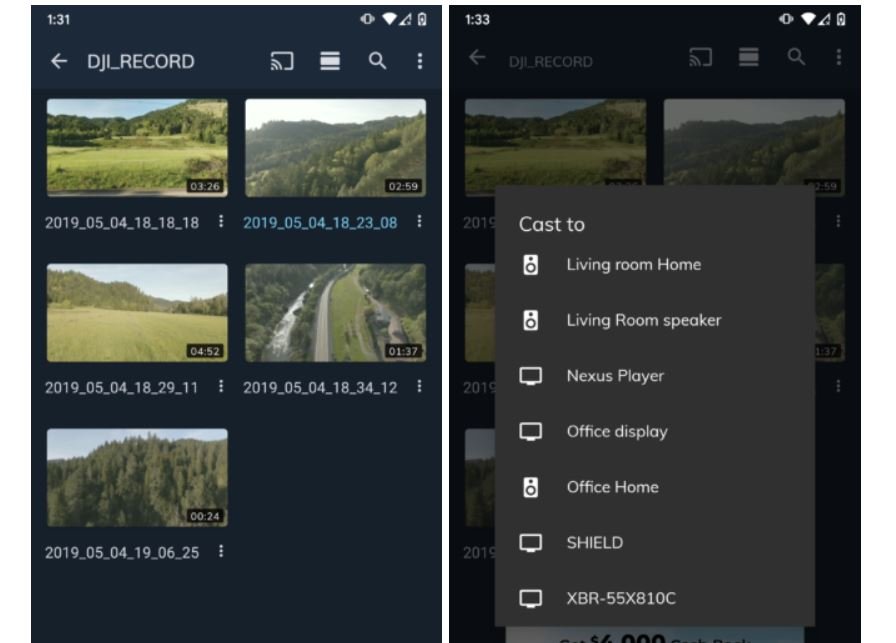
Task: Click the speaker icon beside Living room Home
Action: pyautogui.click(x=531, y=265)
